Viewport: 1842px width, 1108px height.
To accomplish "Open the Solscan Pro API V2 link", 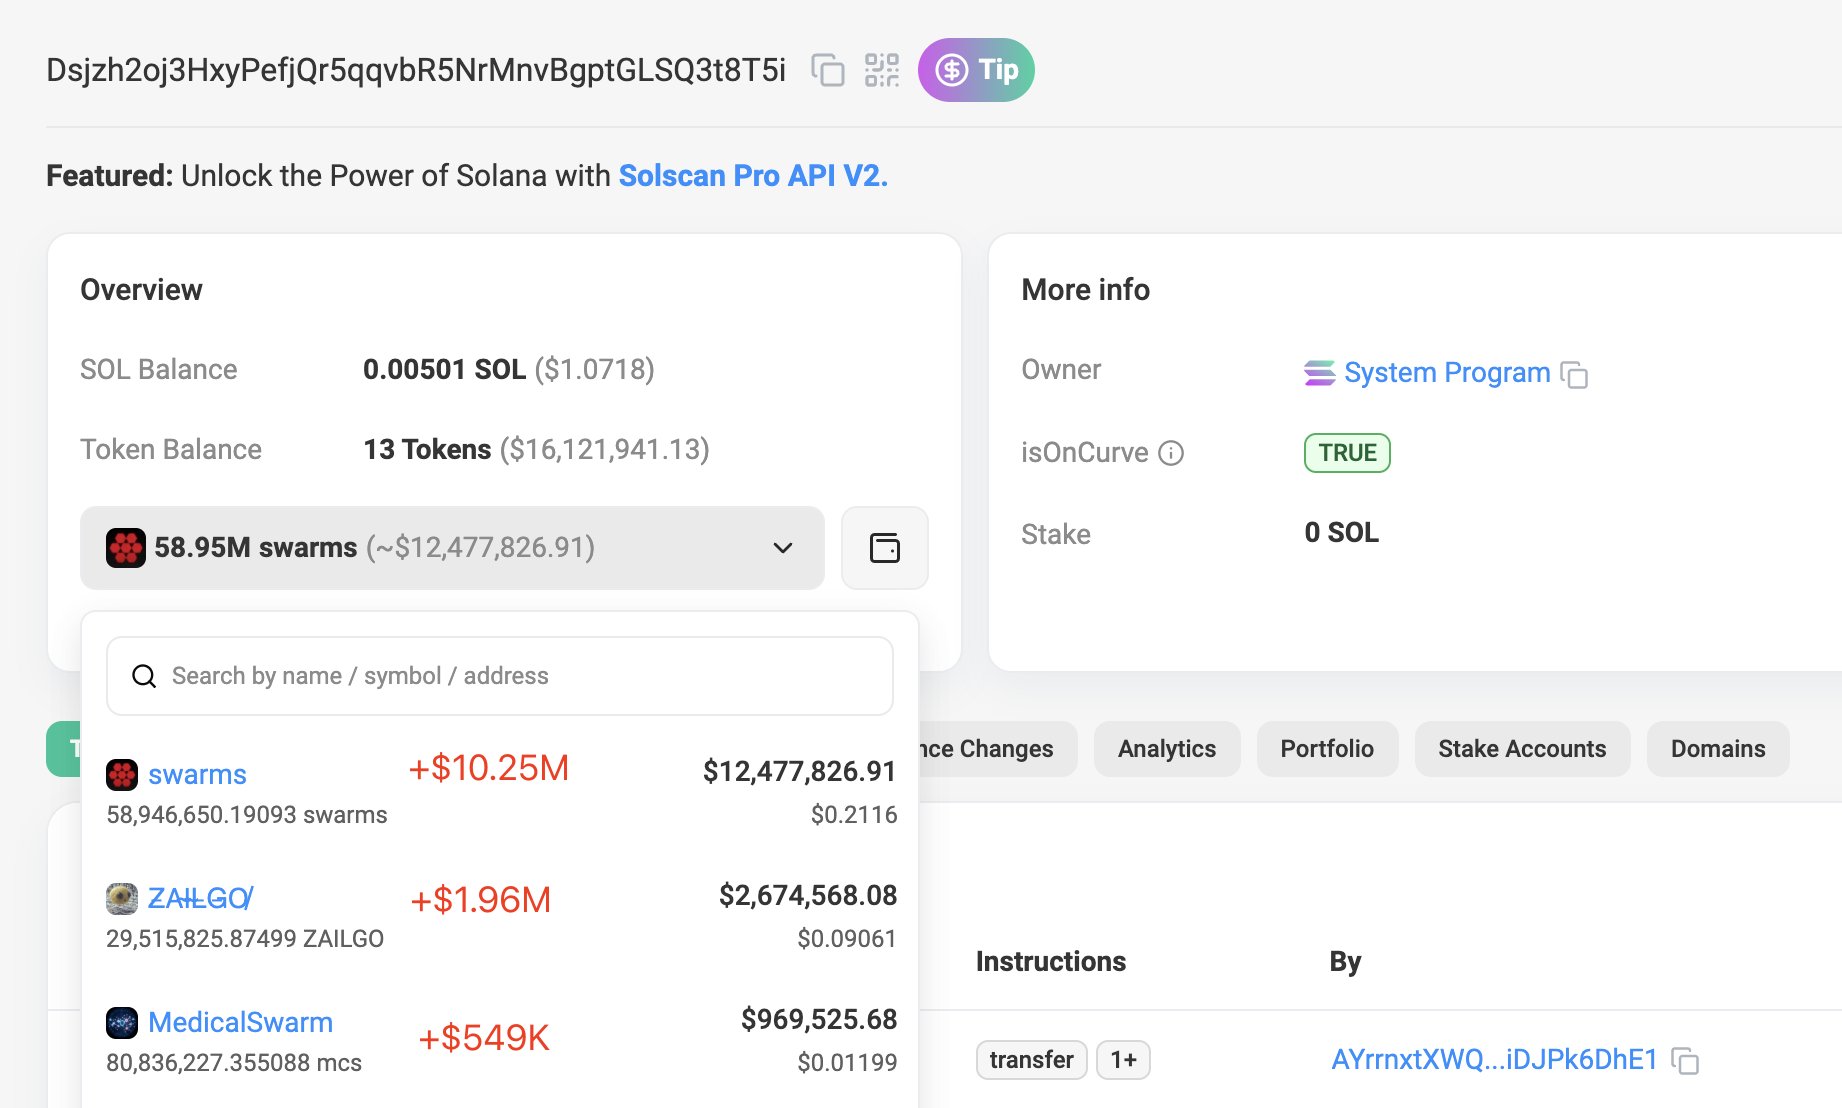I will click(751, 175).
